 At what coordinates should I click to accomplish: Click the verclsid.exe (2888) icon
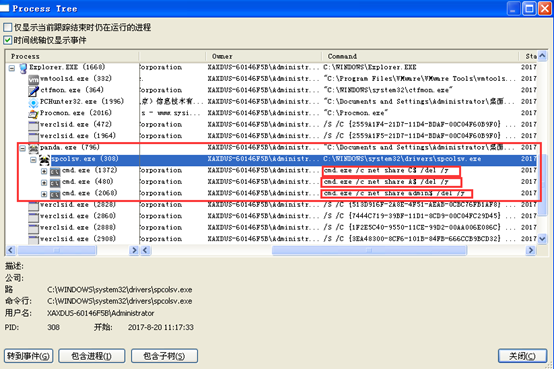point(33,228)
